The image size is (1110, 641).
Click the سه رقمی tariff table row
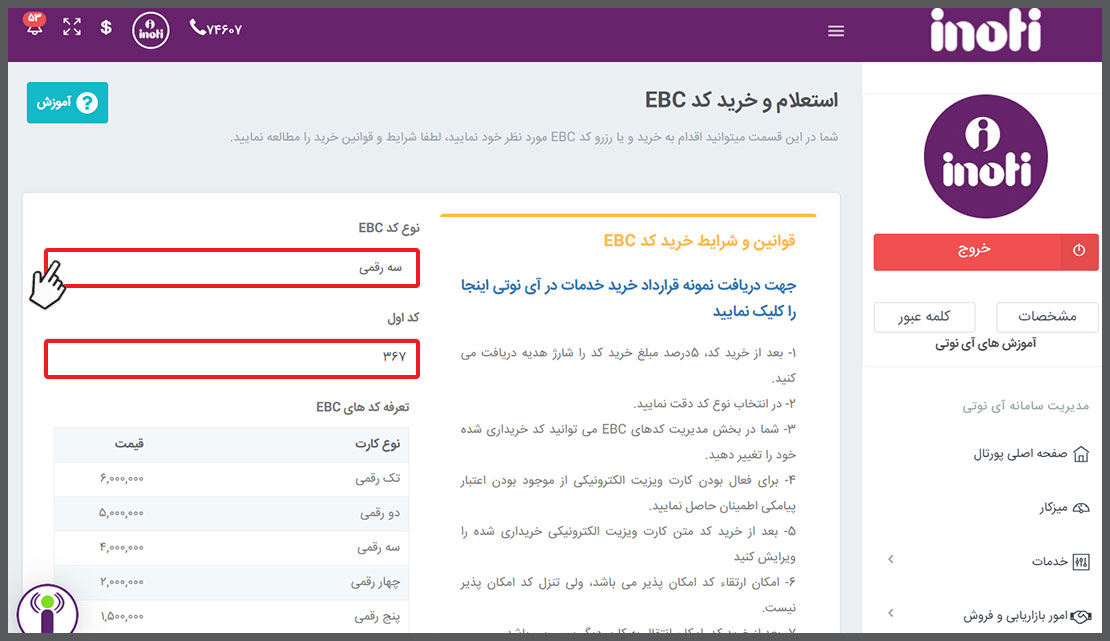(x=231, y=548)
